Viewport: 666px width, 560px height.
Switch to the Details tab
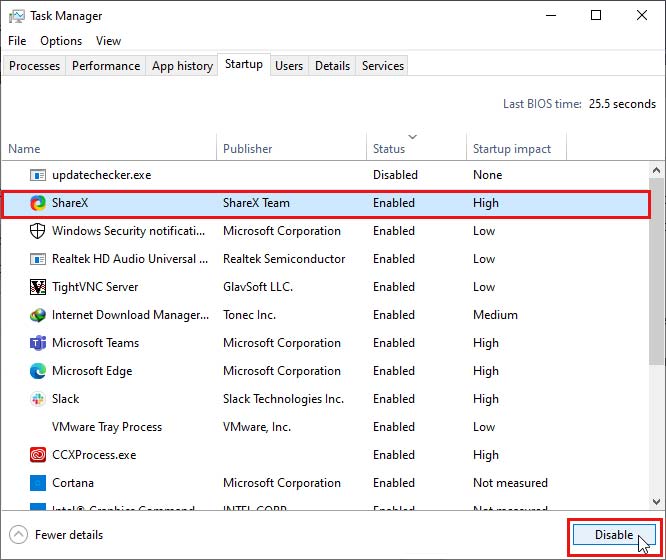[x=332, y=66]
